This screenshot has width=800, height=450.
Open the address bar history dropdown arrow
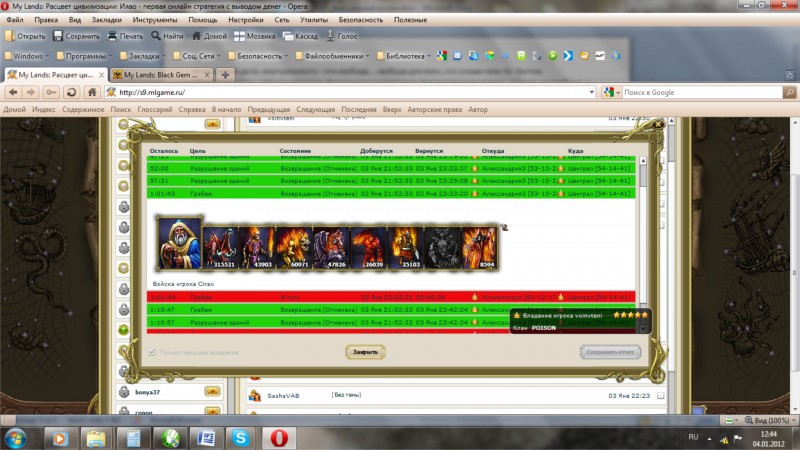(x=591, y=92)
